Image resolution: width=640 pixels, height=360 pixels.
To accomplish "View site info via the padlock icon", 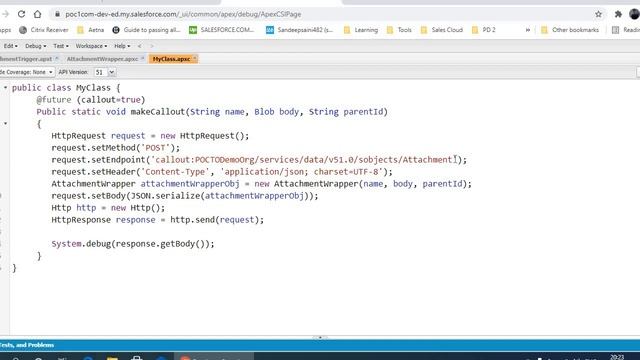I will 58,14.
